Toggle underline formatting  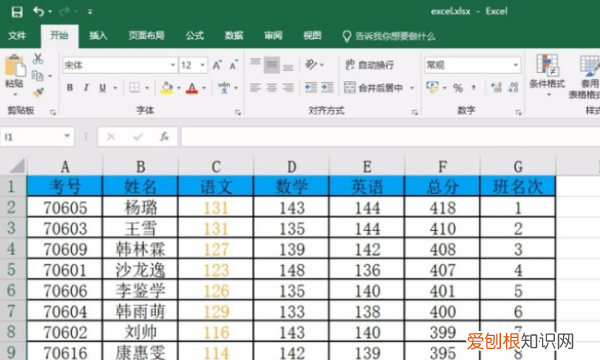point(103,88)
